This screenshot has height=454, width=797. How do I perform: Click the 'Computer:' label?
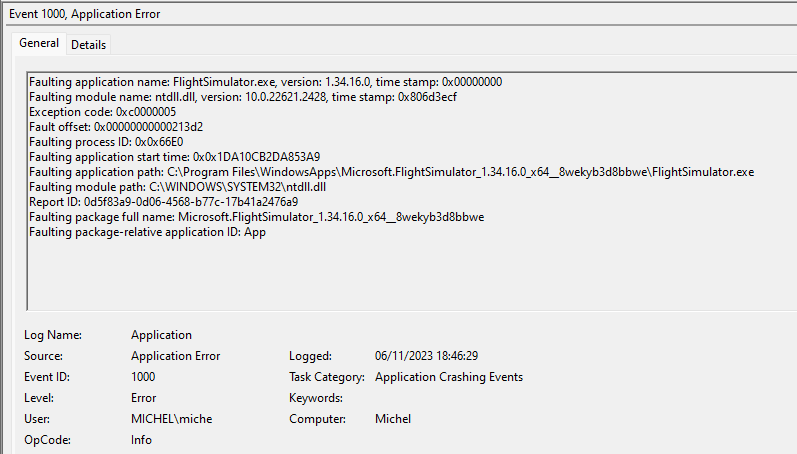click(317, 419)
